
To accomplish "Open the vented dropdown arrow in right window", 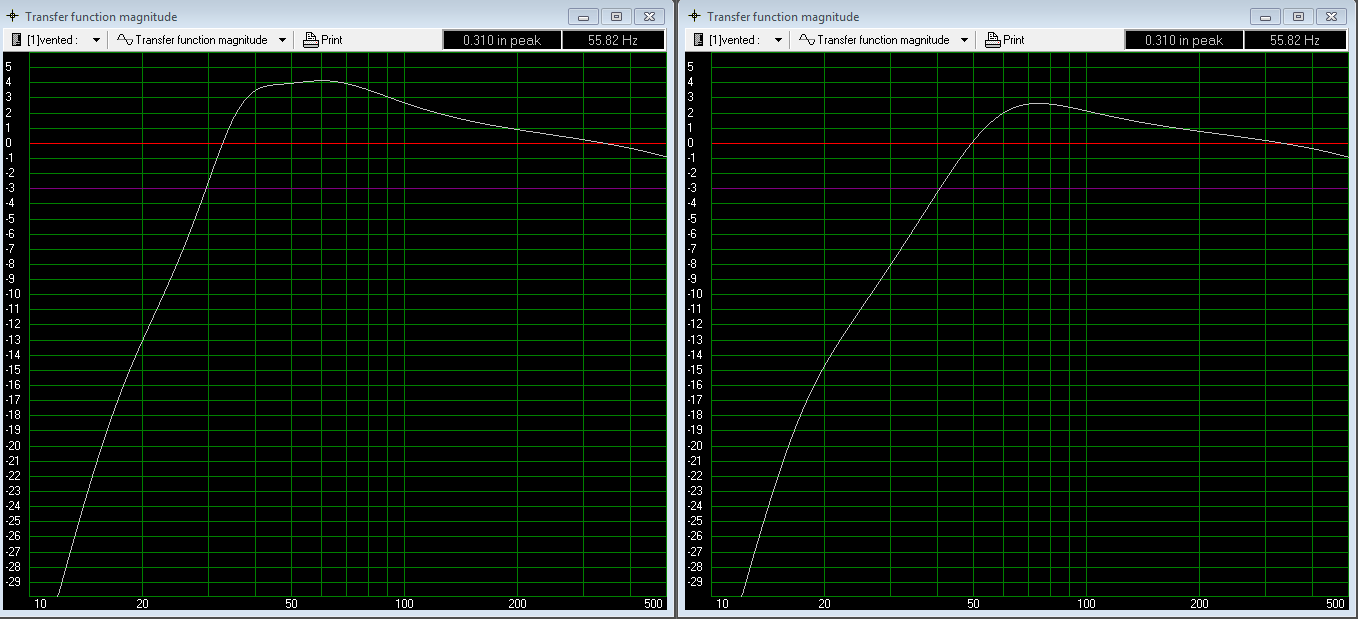I will coord(778,40).
